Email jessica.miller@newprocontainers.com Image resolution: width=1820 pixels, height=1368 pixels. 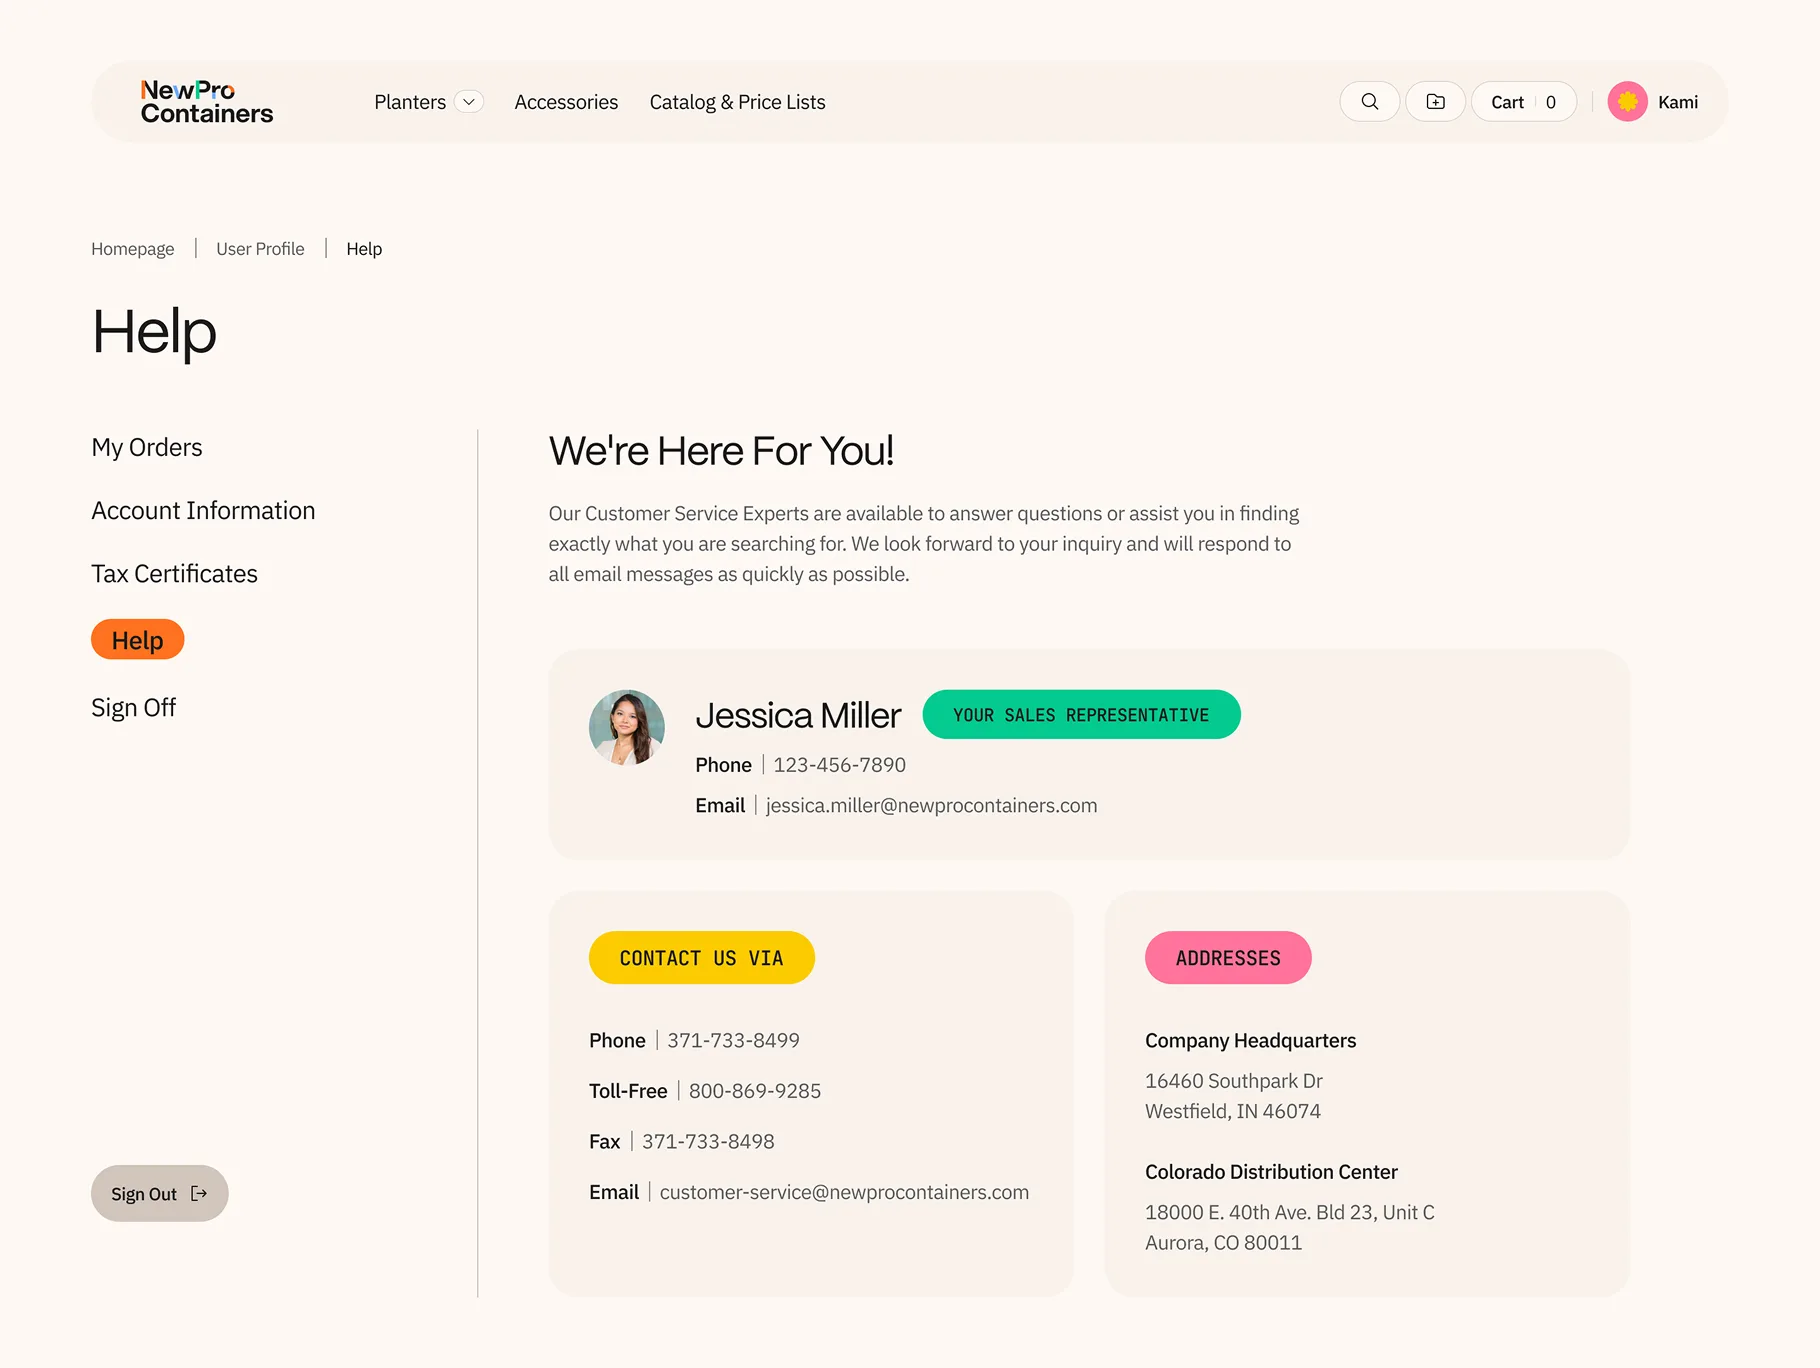coord(931,806)
